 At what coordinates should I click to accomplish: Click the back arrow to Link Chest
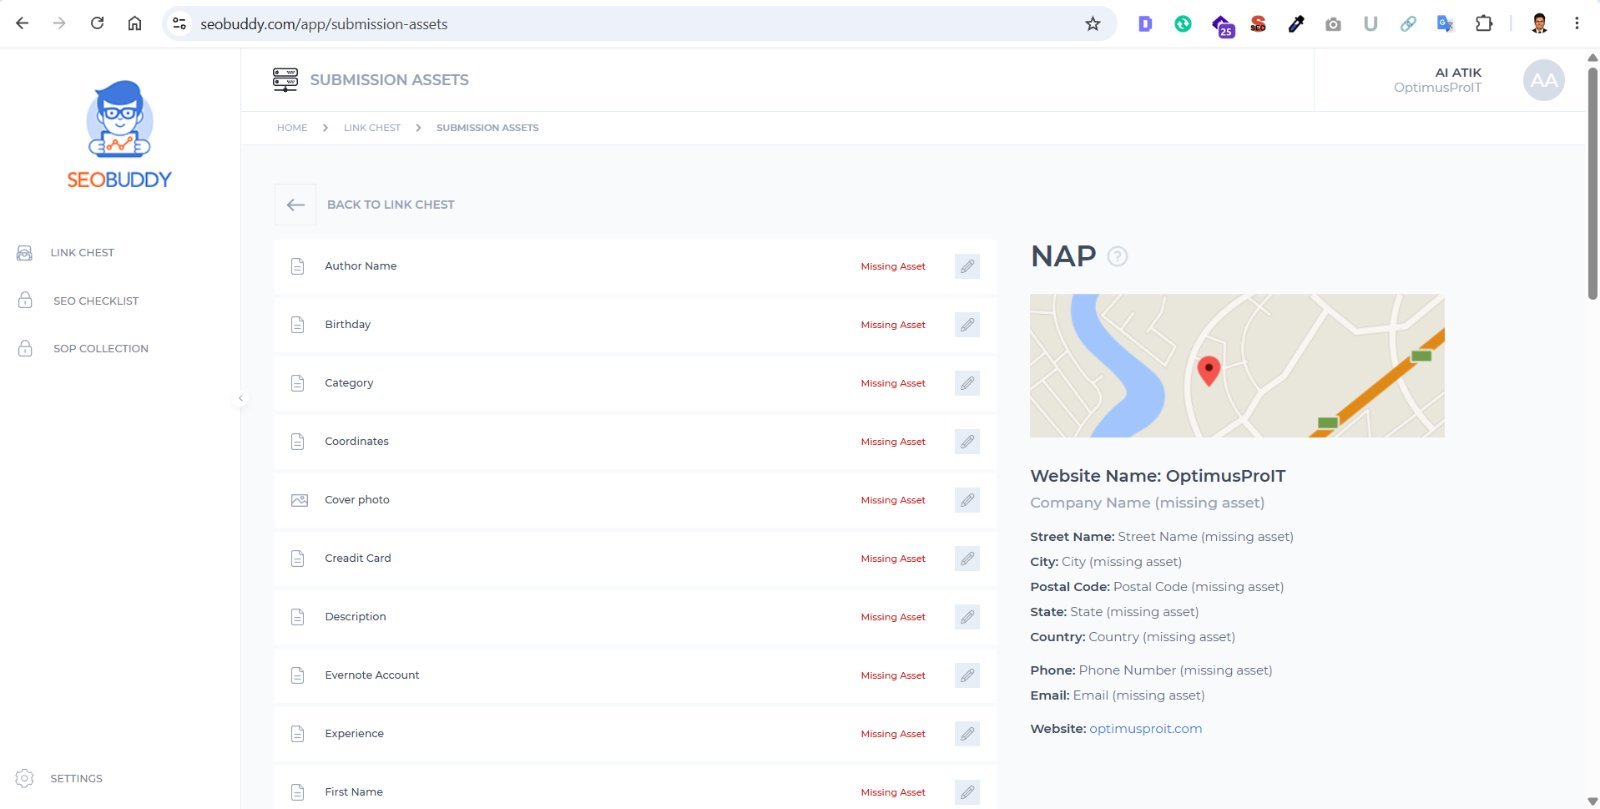[x=295, y=205]
